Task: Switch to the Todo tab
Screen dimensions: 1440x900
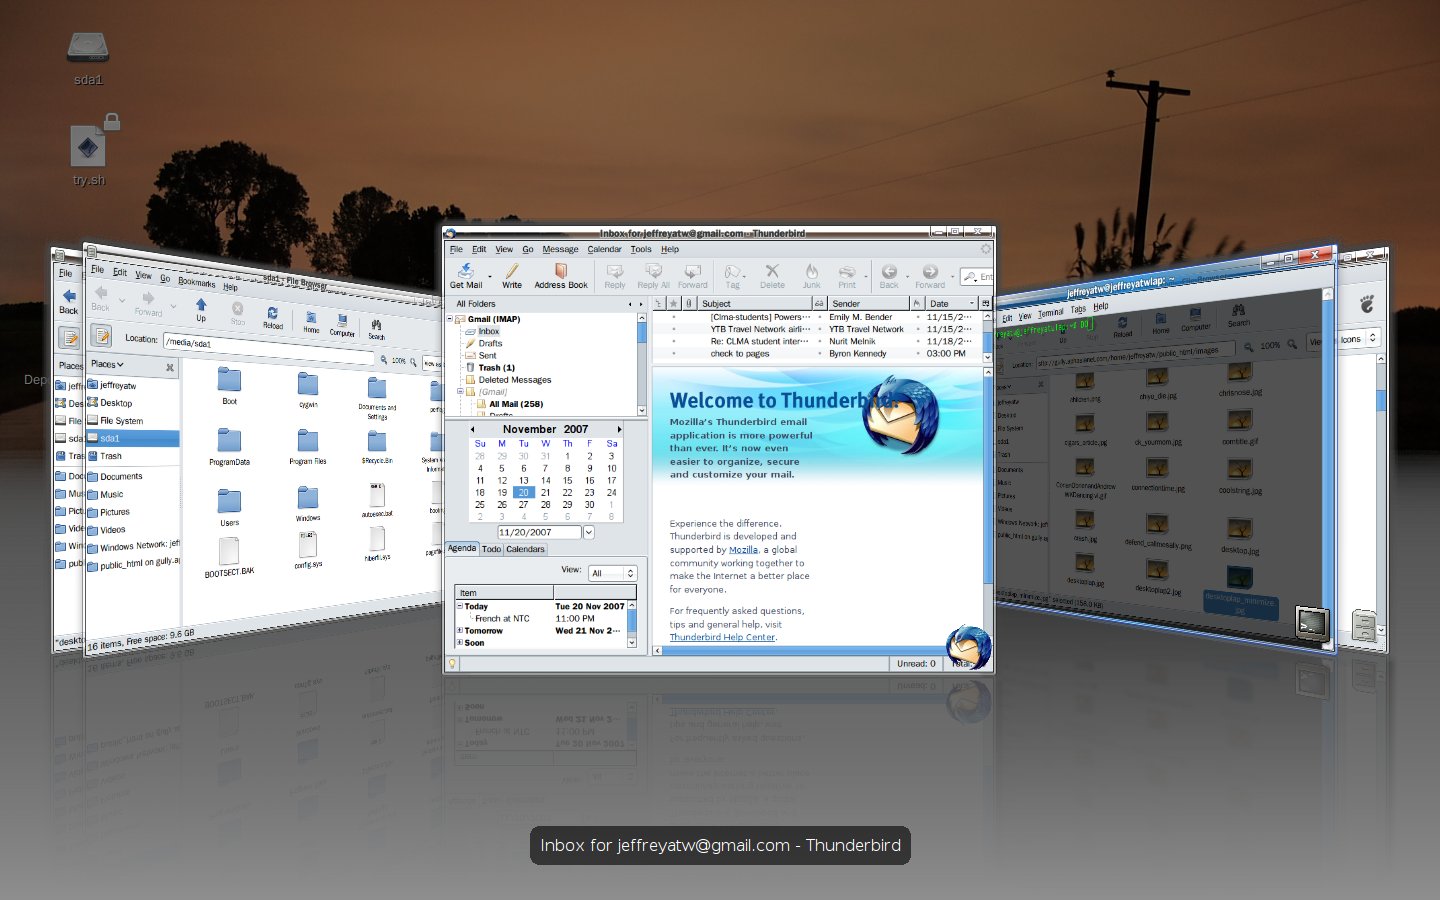Action: 491,549
